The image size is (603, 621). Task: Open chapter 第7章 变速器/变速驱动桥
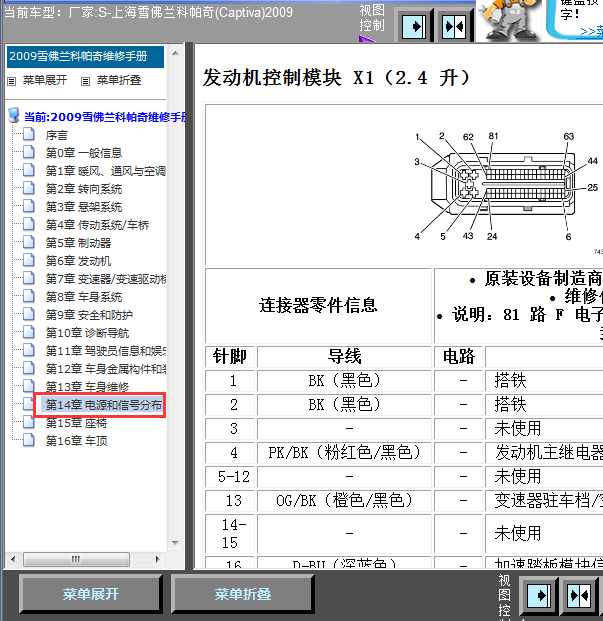click(106, 279)
